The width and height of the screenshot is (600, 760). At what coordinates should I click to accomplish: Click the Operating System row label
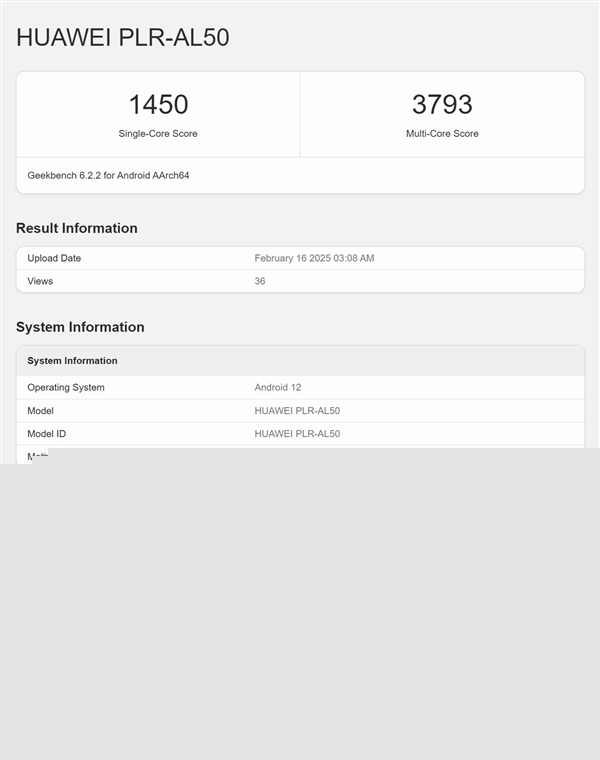tap(66, 387)
